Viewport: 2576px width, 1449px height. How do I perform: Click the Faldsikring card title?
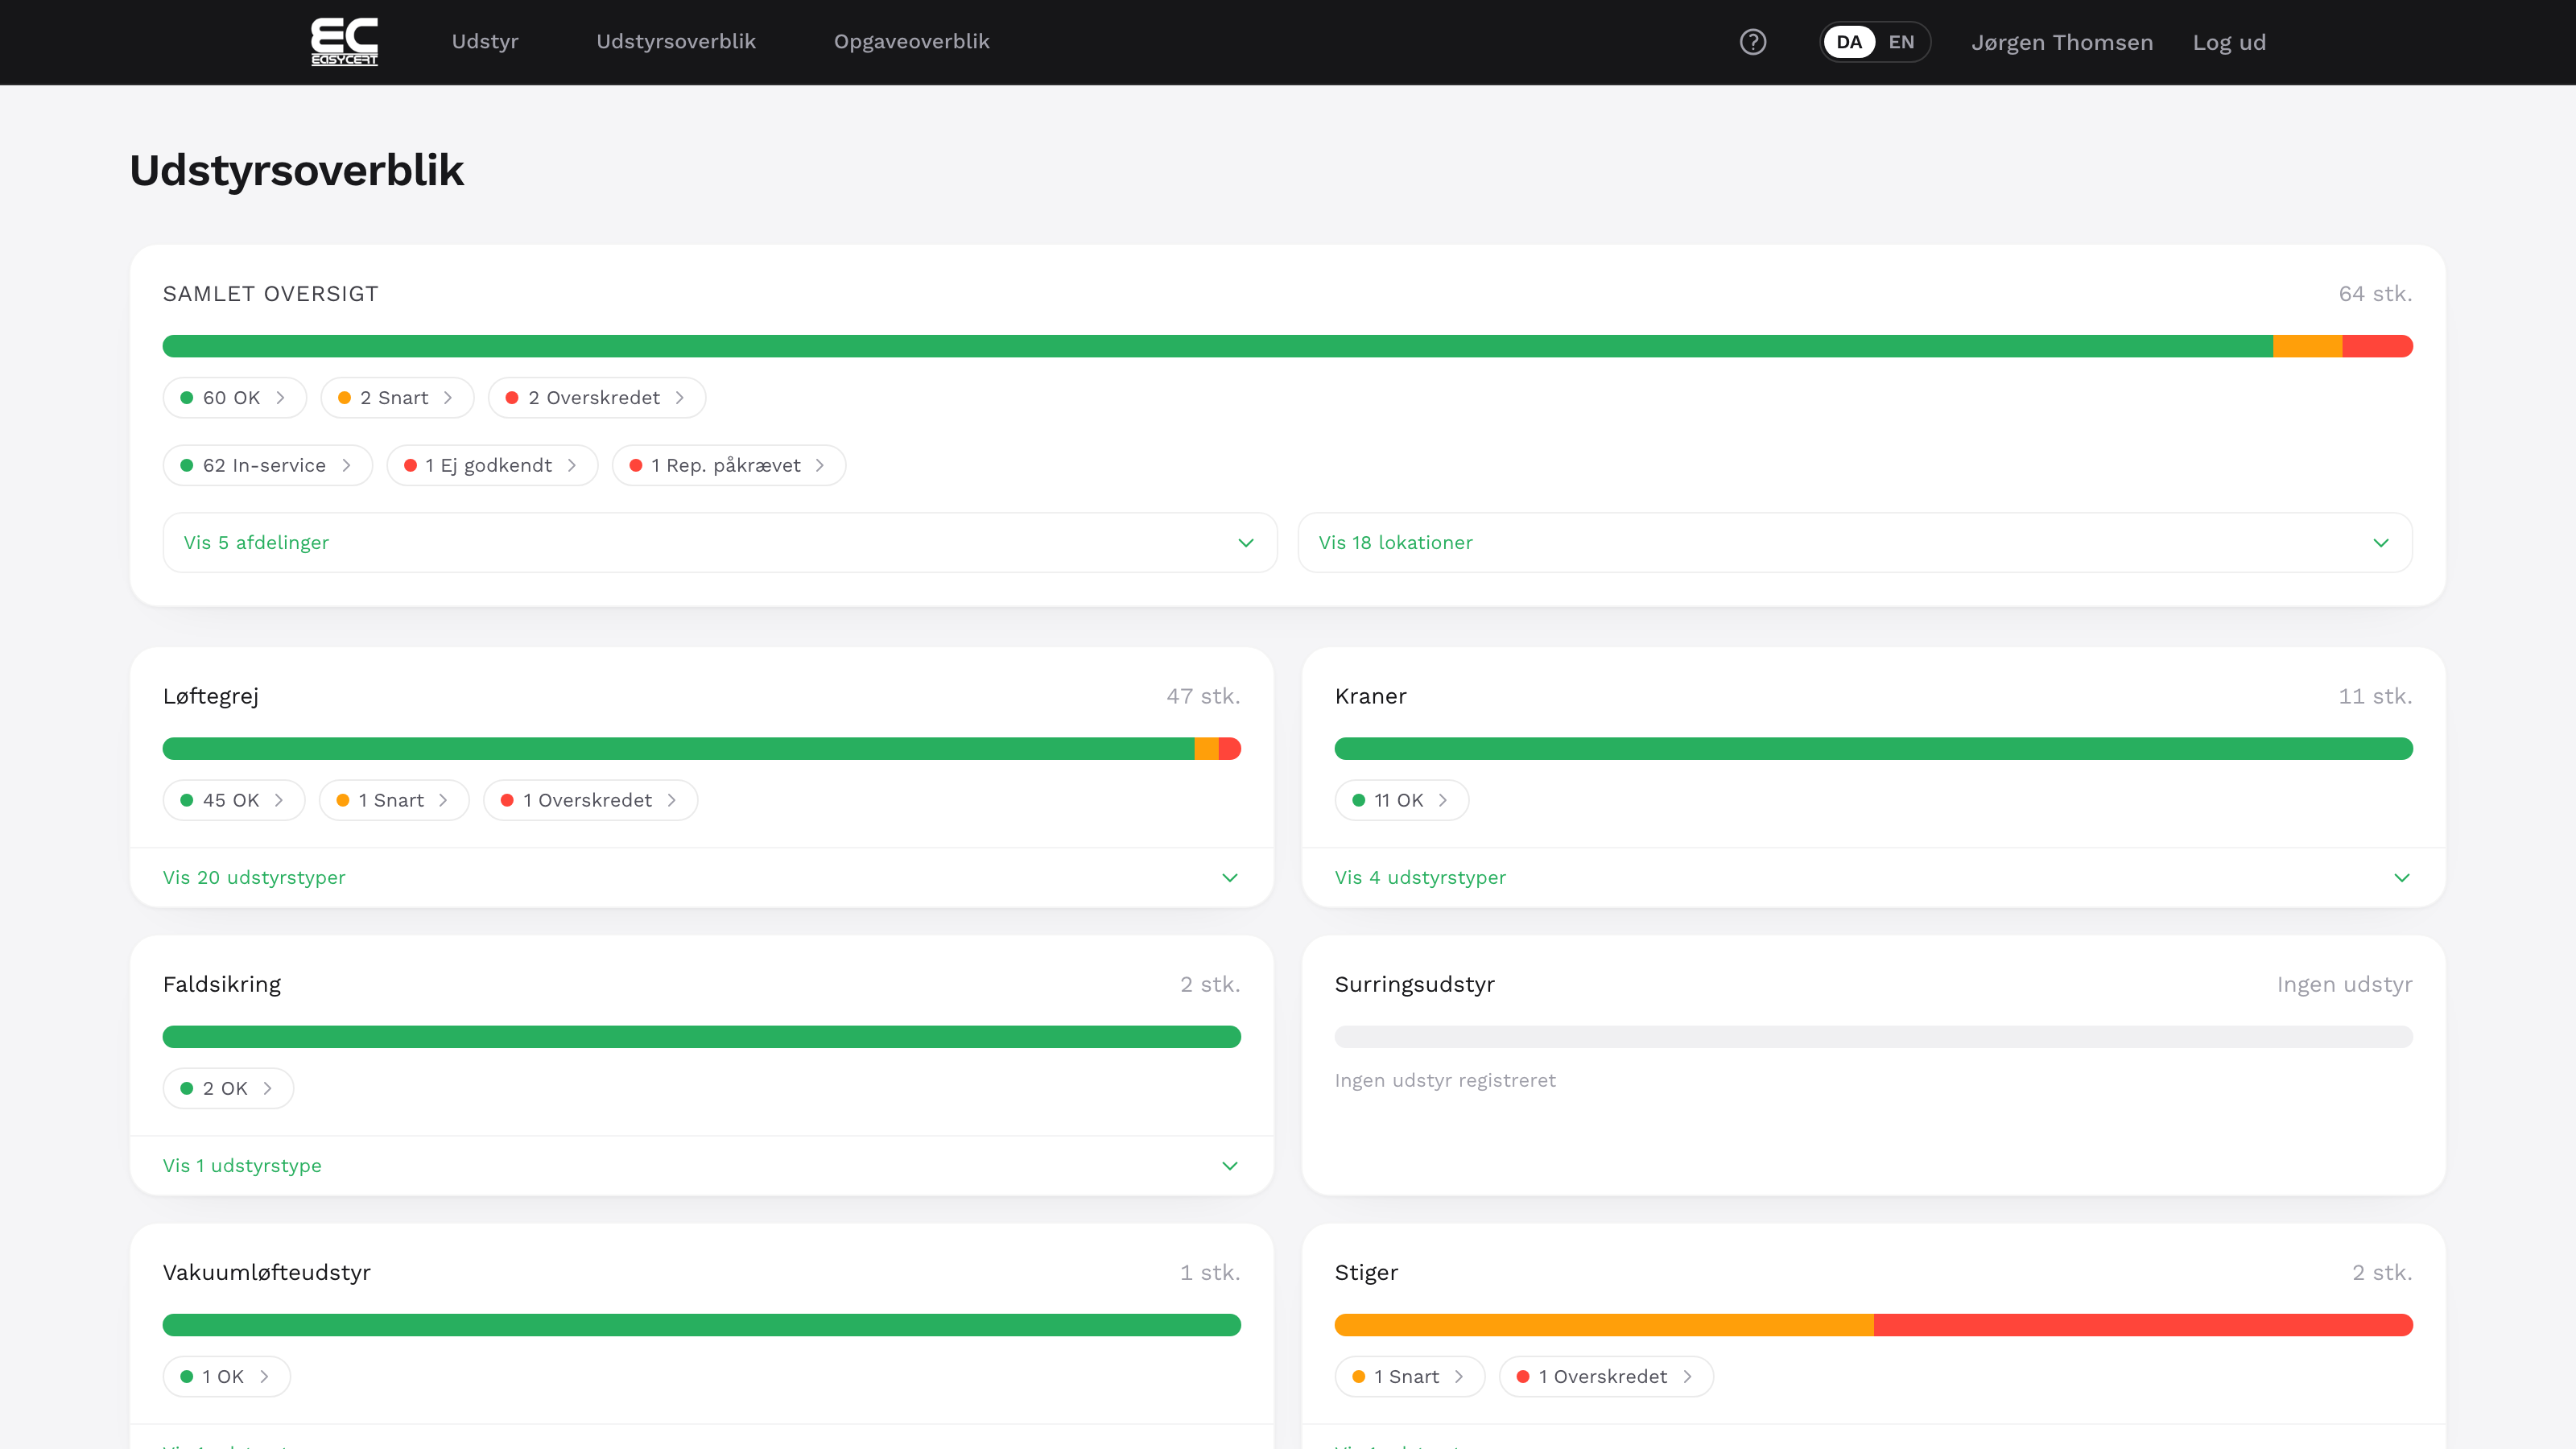(x=222, y=985)
